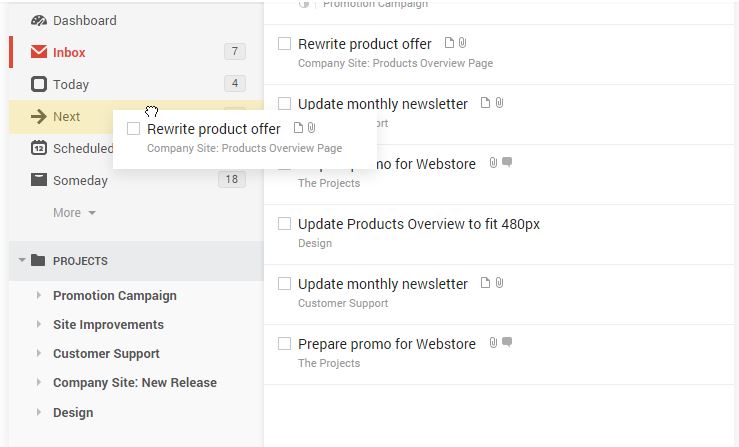Viewport: 739px width, 447px height.
Task: Expand the More dropdown in sidebar
Action: 74,213
